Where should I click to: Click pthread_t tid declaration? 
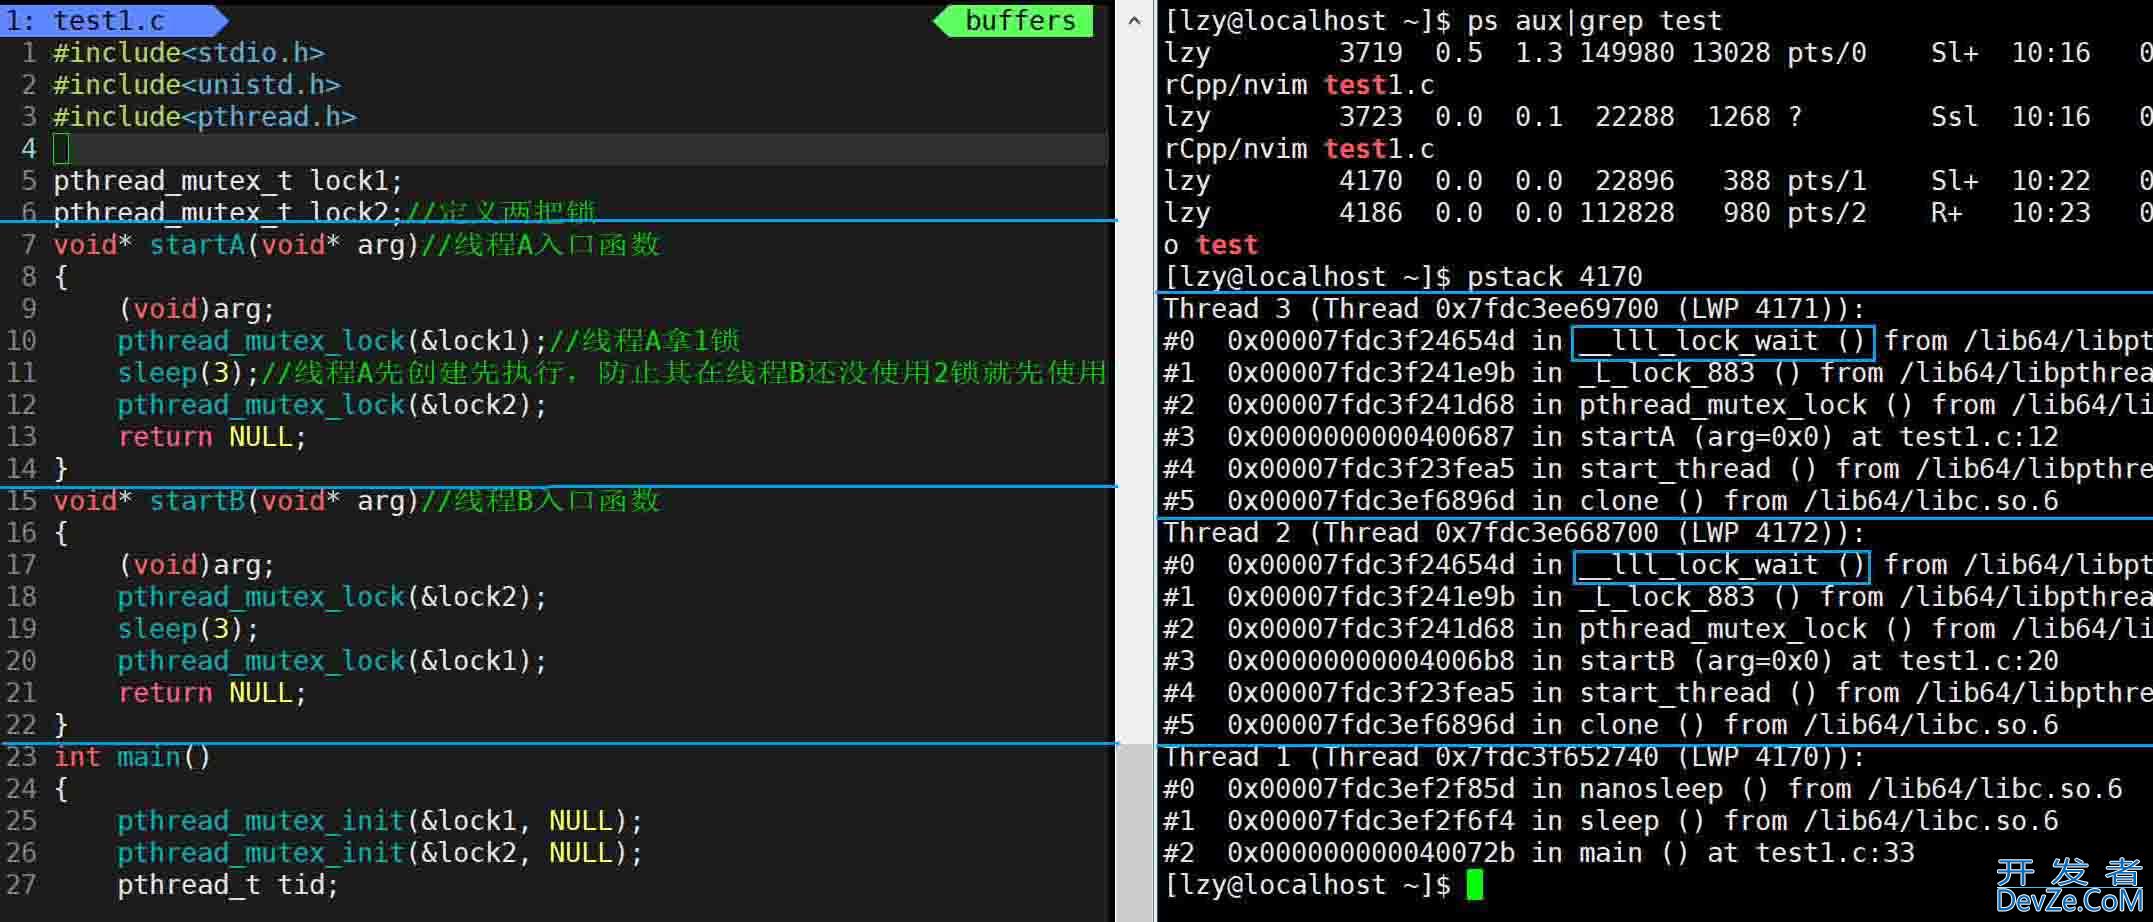228,885
